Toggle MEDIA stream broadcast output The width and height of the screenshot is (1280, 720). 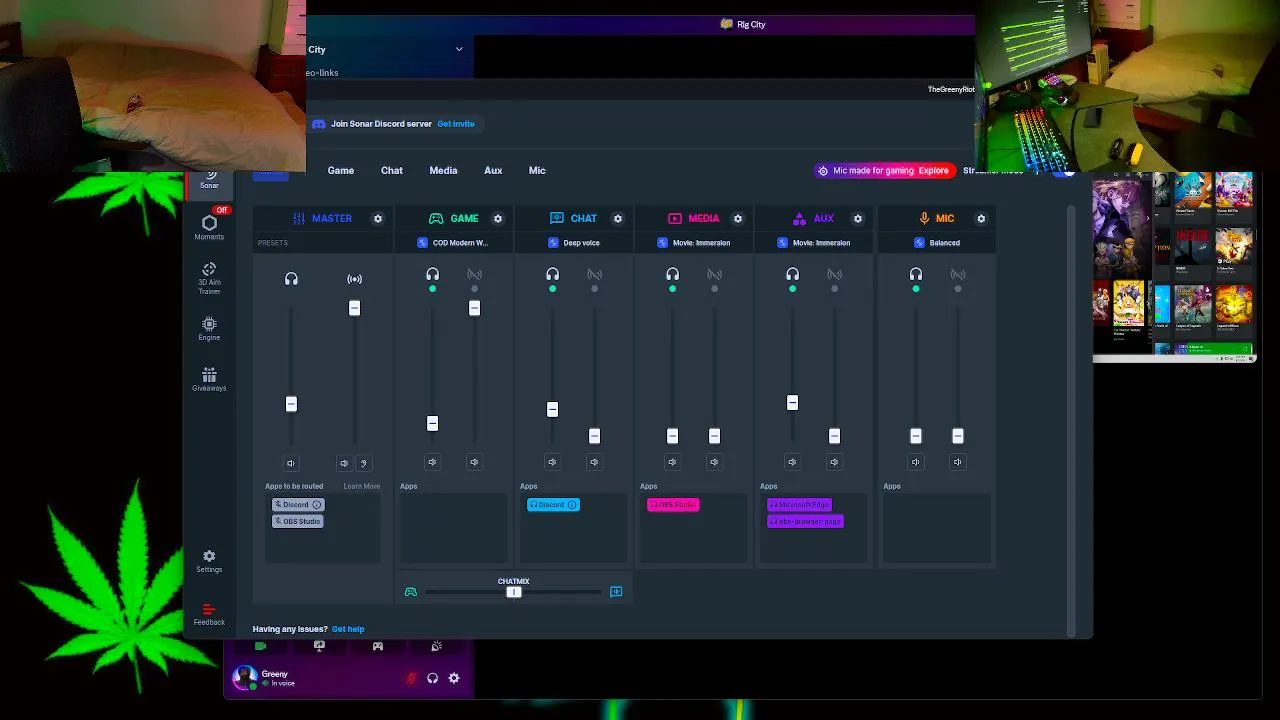(x=714, y=275)
